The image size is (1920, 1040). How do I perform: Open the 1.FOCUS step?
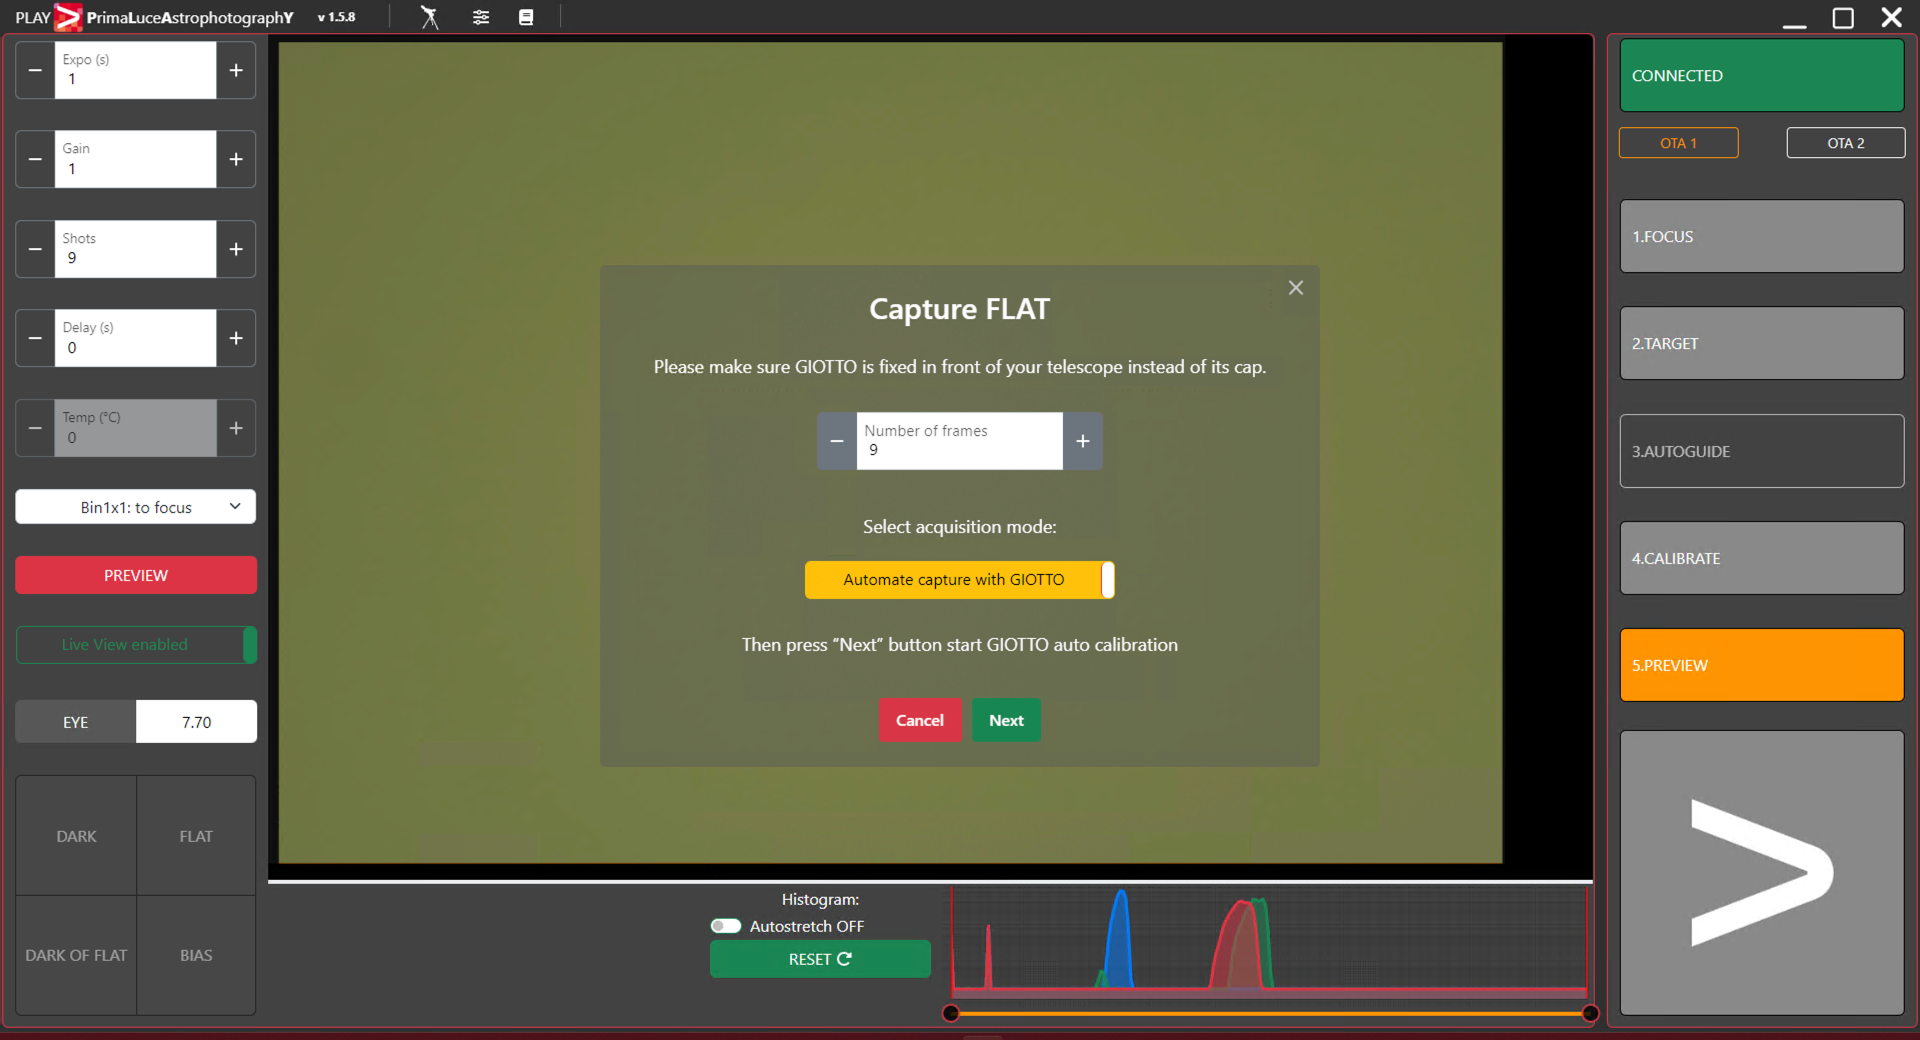(x=1762, y=236)
